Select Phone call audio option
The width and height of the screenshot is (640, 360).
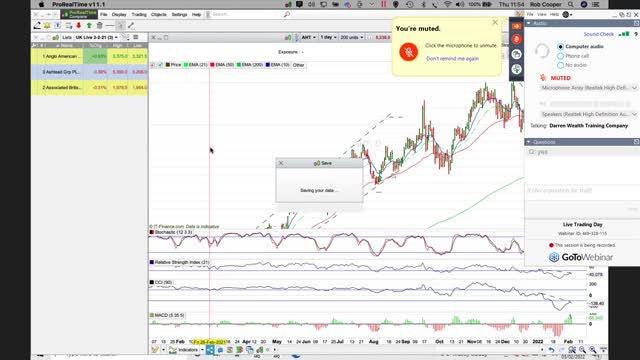pyautogui.click(x=560, y=56)
